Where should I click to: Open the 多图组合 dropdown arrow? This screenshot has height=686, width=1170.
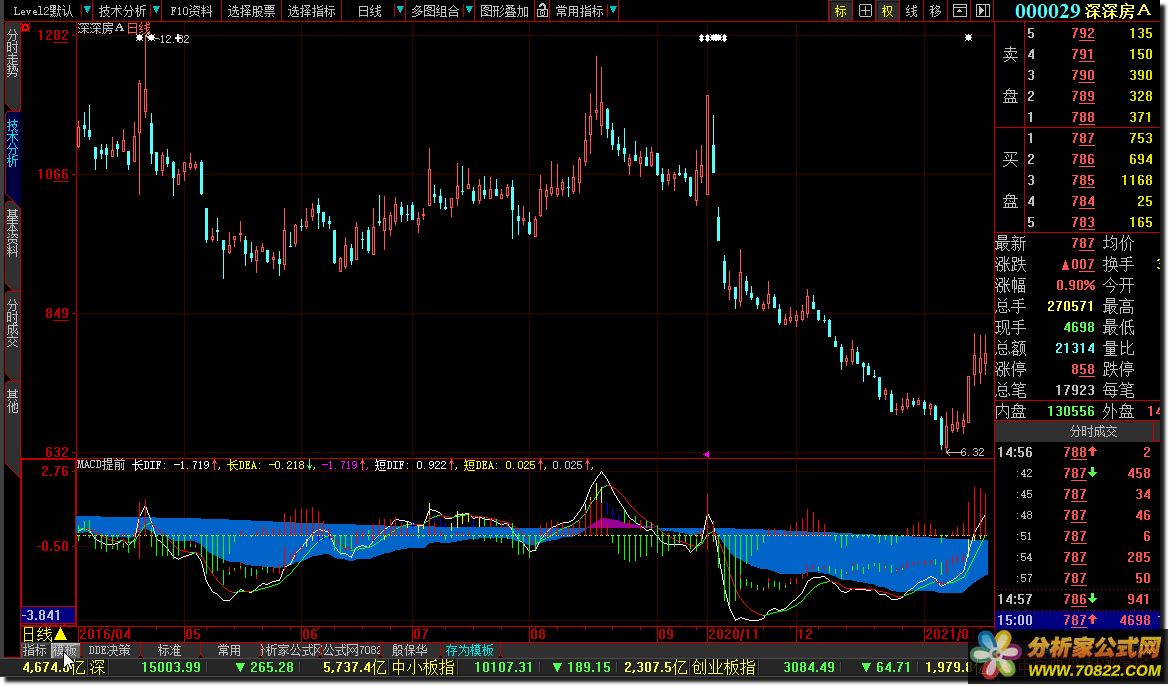pyautogui.click(x=468, y=10)
